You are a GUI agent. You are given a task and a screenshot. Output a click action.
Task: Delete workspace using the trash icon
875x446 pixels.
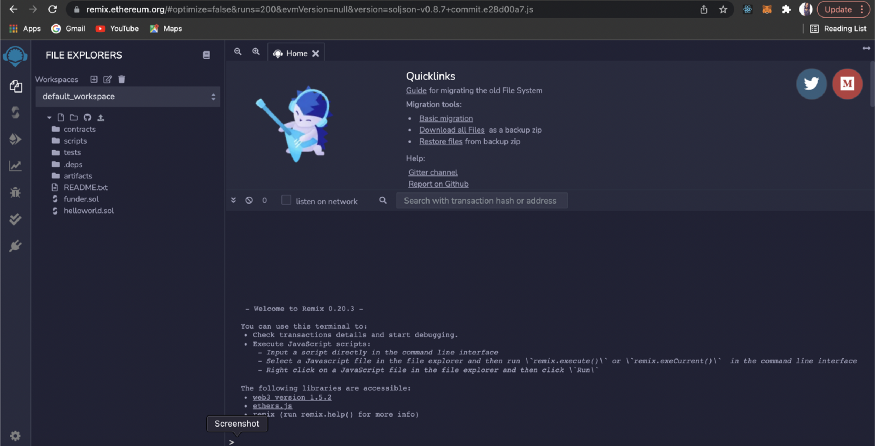pos(122,79)
